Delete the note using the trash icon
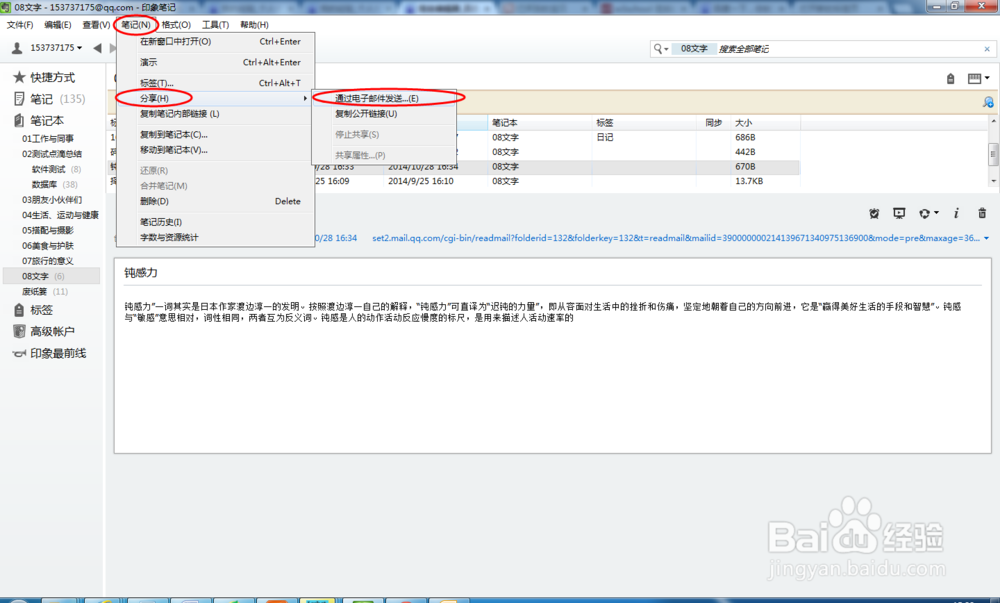This screenshot has width=1000, height=603. point(982,213)
